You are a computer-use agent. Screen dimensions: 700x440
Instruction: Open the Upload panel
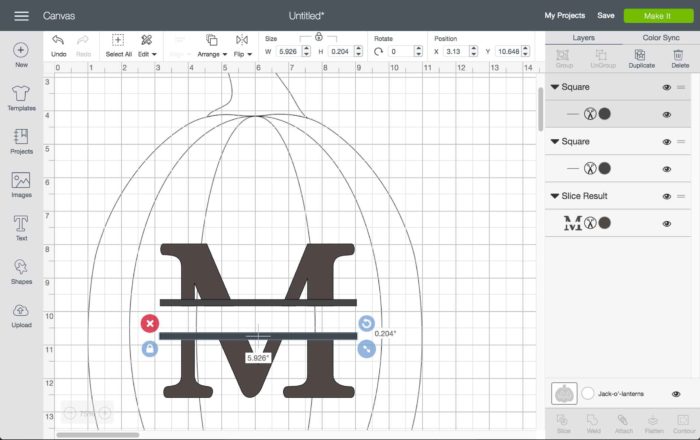point(21,315)
